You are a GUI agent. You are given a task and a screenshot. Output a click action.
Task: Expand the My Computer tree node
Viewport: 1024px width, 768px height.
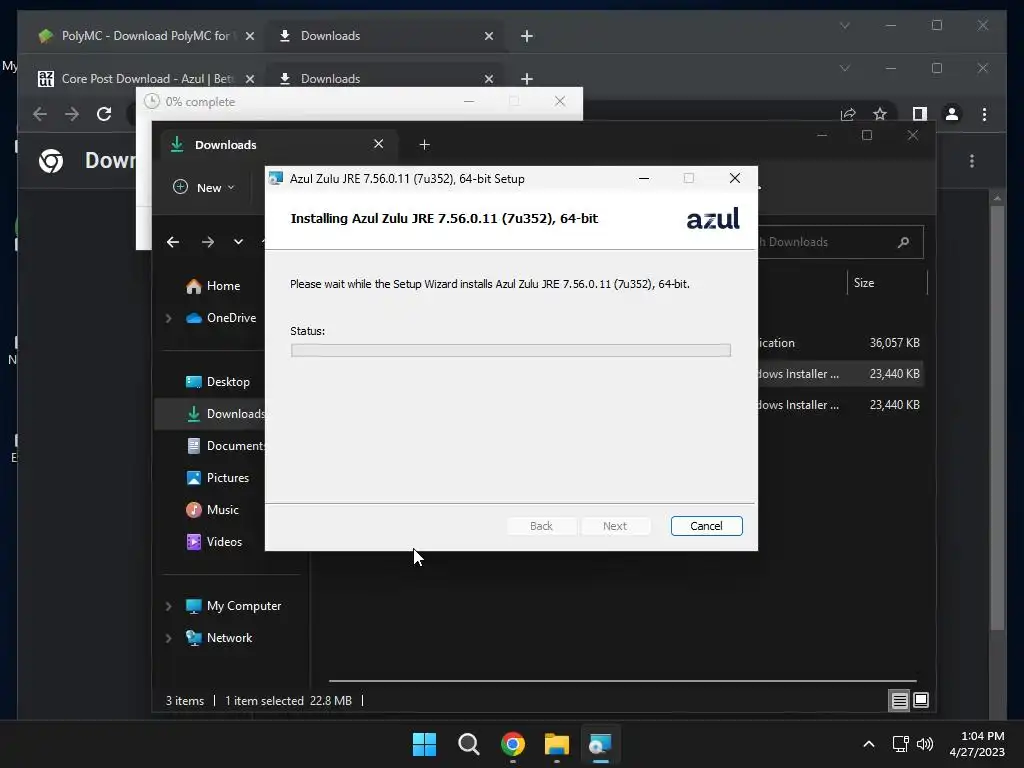point(168,606)
